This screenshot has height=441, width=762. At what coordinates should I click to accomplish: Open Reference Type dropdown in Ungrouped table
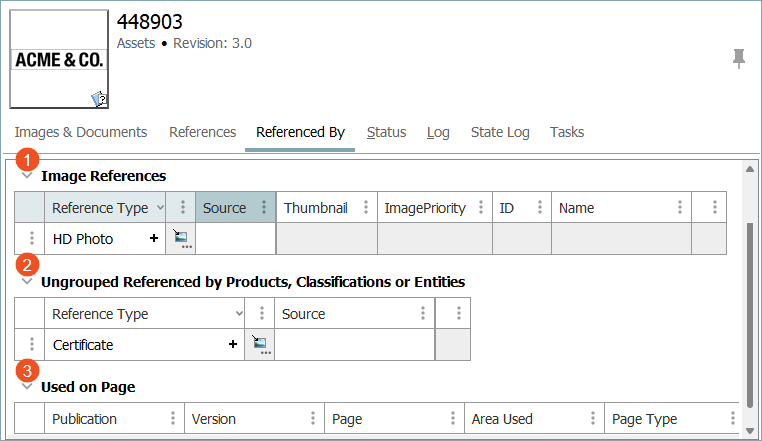pos(237,314)
